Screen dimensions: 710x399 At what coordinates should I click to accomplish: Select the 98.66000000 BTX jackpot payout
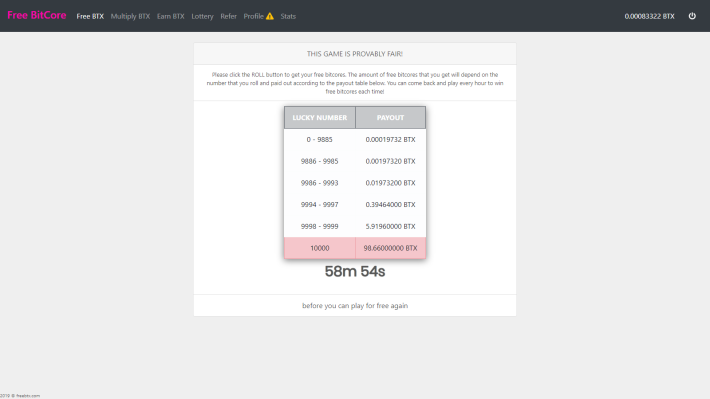390,248
